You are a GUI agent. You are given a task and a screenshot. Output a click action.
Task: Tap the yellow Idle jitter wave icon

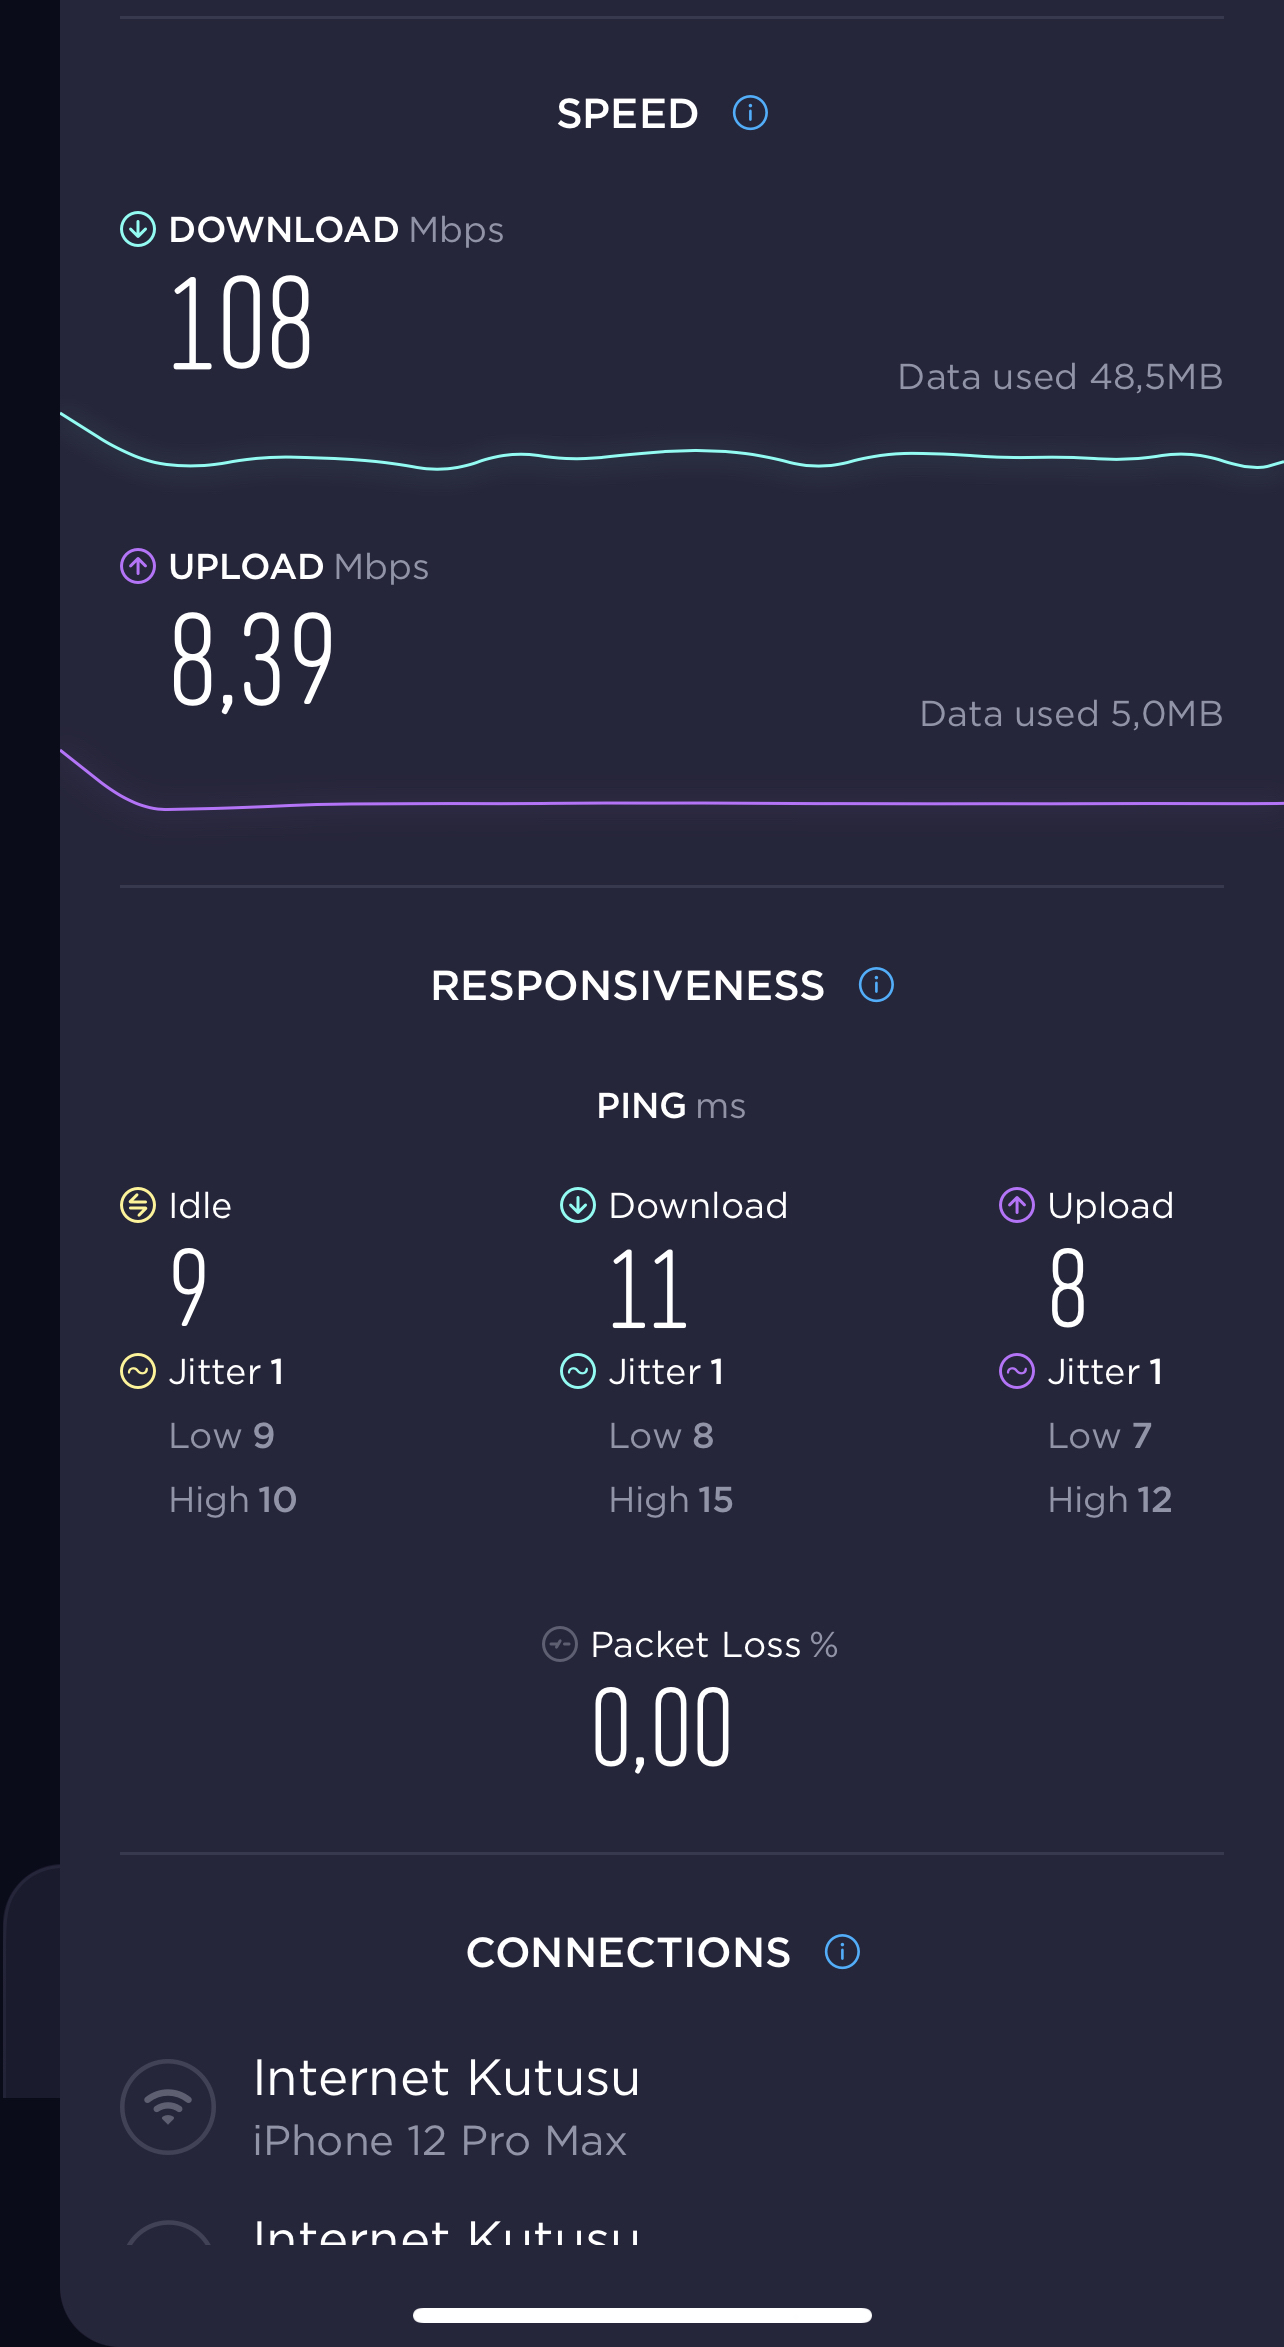click(138, 1371)
